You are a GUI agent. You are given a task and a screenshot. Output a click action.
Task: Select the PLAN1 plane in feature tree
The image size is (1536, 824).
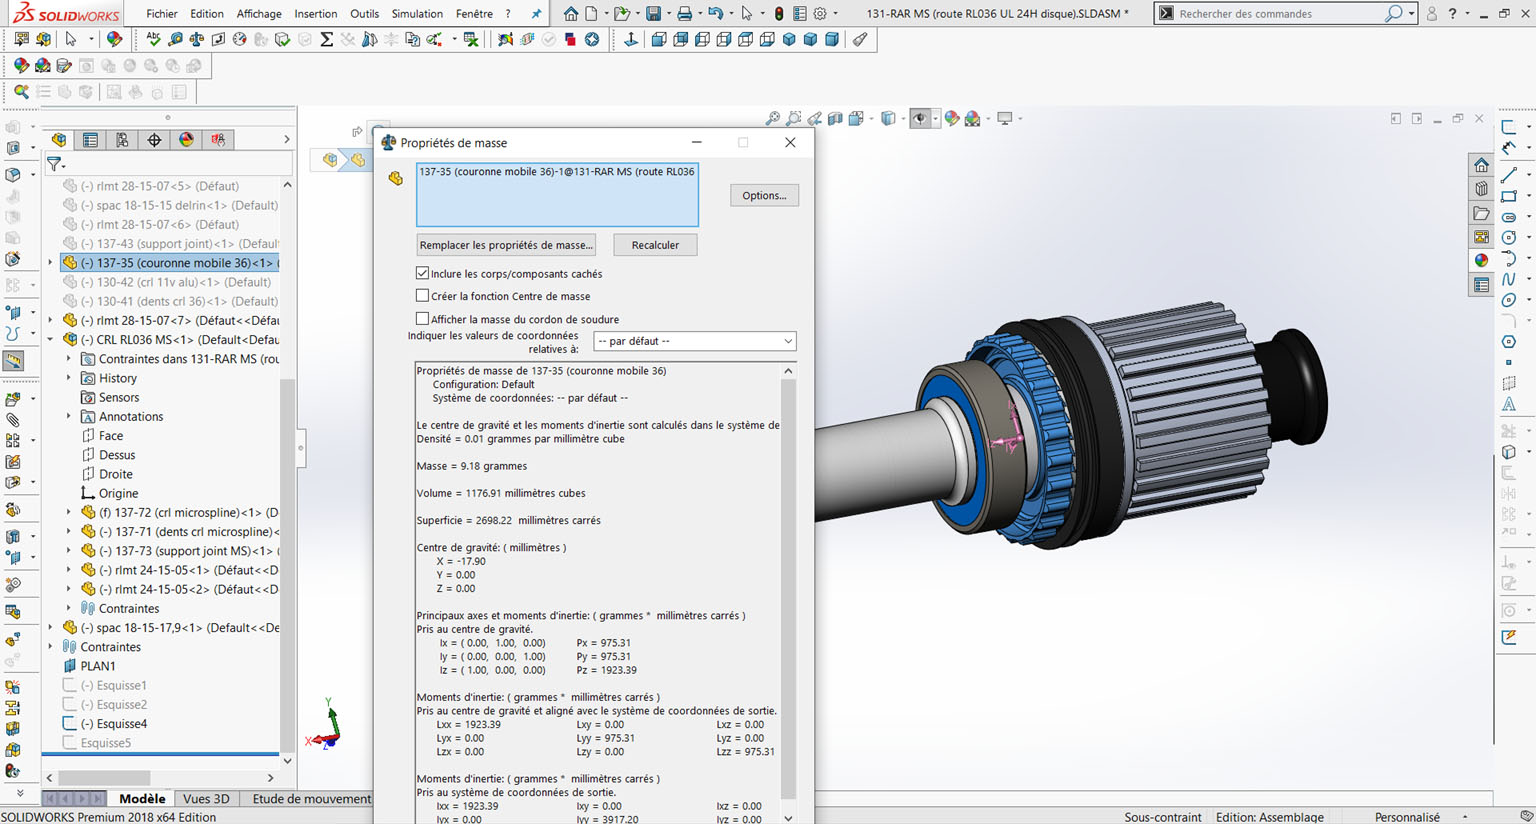98,666
